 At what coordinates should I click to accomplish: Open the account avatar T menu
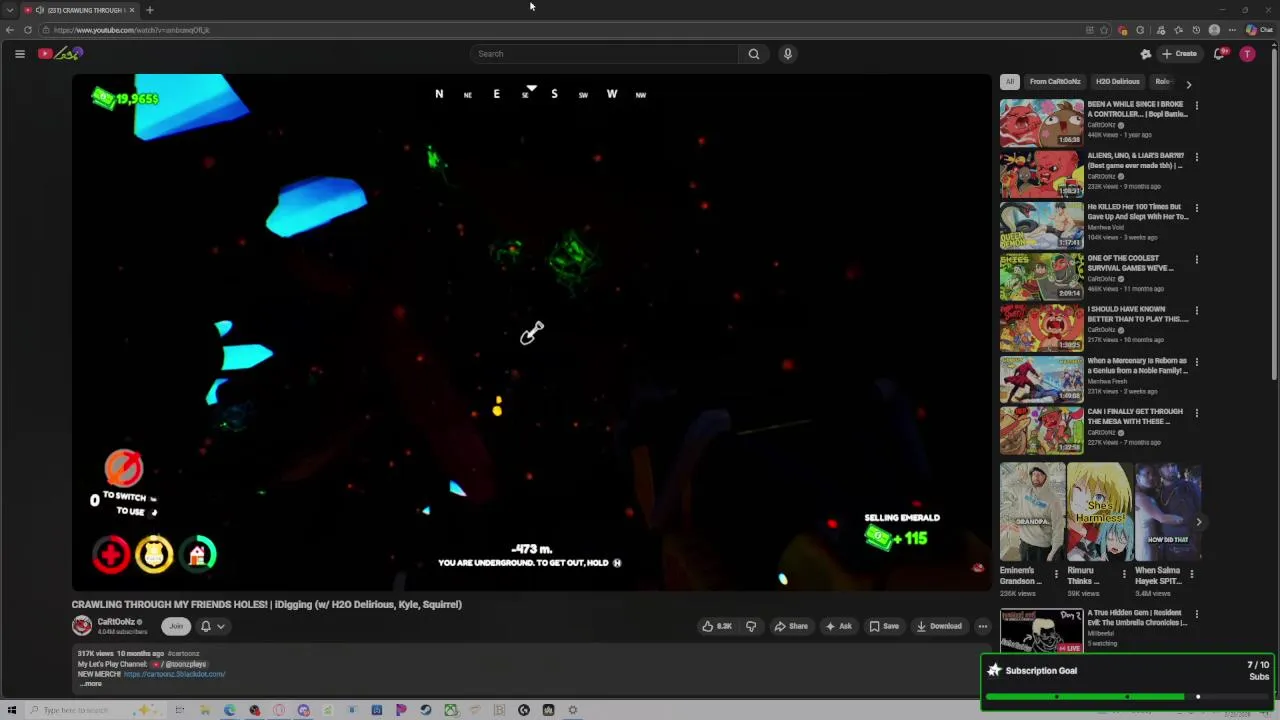(1247, 54)
